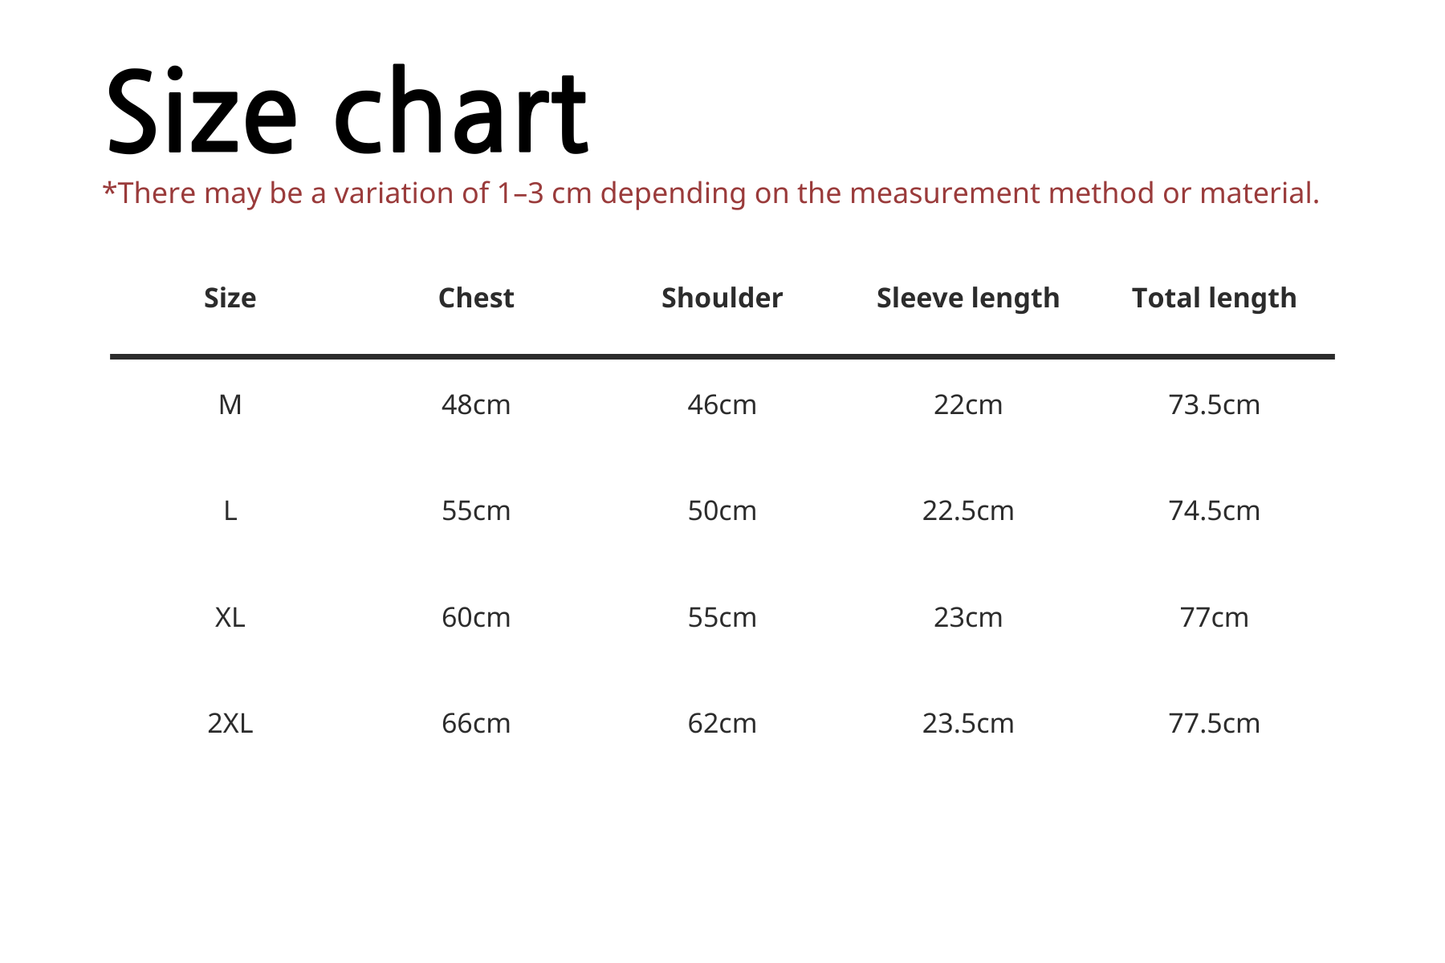Click the 23.5cm sleeve length cell
Image resolution: width=1445 pixels, height=963 pixels.
point(968,724)
